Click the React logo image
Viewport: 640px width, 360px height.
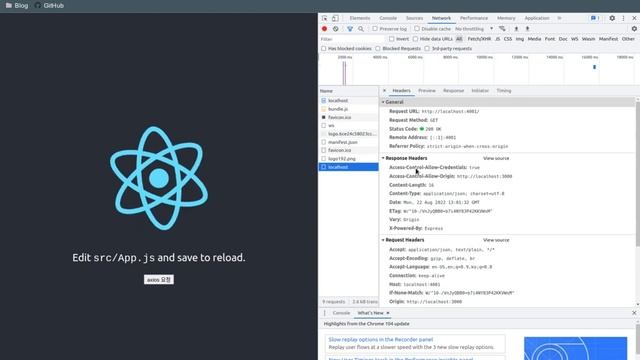pos(159,178)
